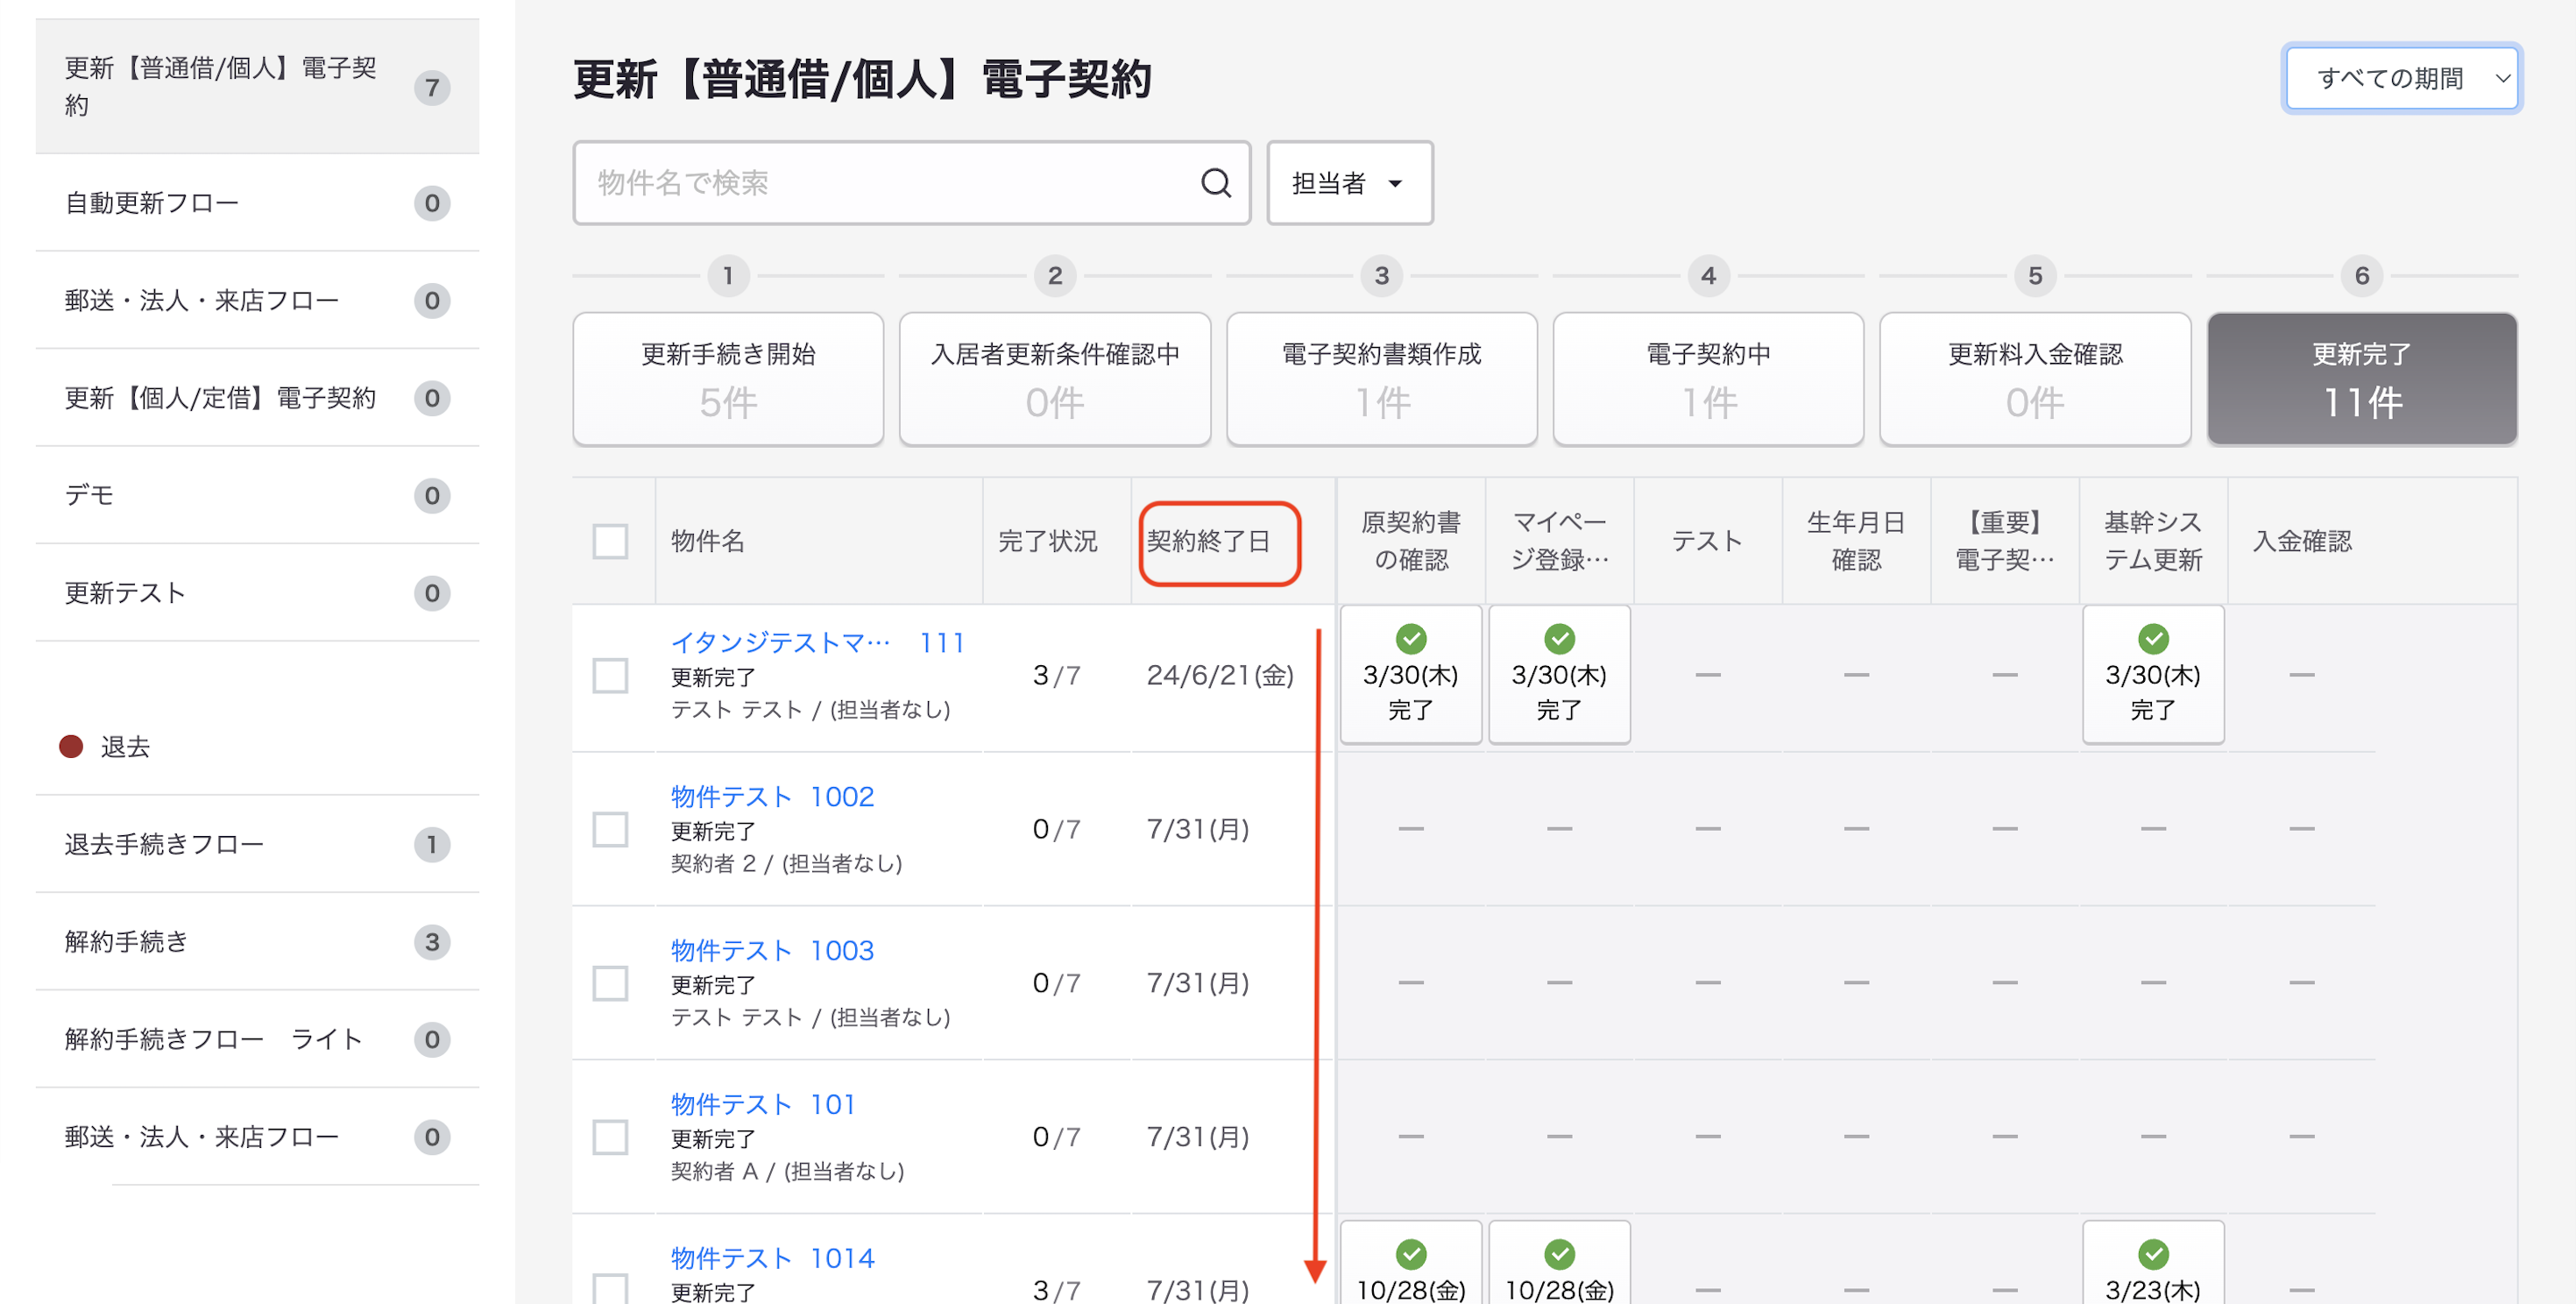Click the 【重要】電子契… column header
Screen dimensions: 2576x1304
pyautogui.click(x=2005, y=541)
